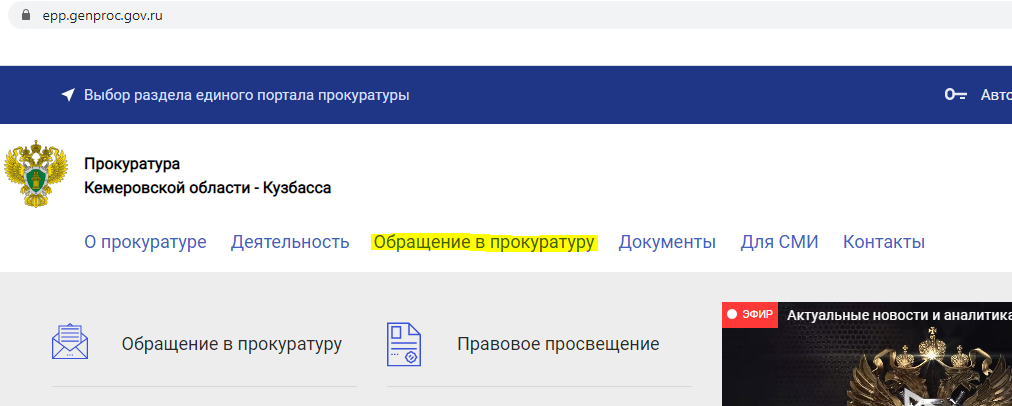Image resolution: width=1012 pixels, height=406 pixels.
Task: Click the prosecutor's office coat of arms logo
Action: (36, 174)
